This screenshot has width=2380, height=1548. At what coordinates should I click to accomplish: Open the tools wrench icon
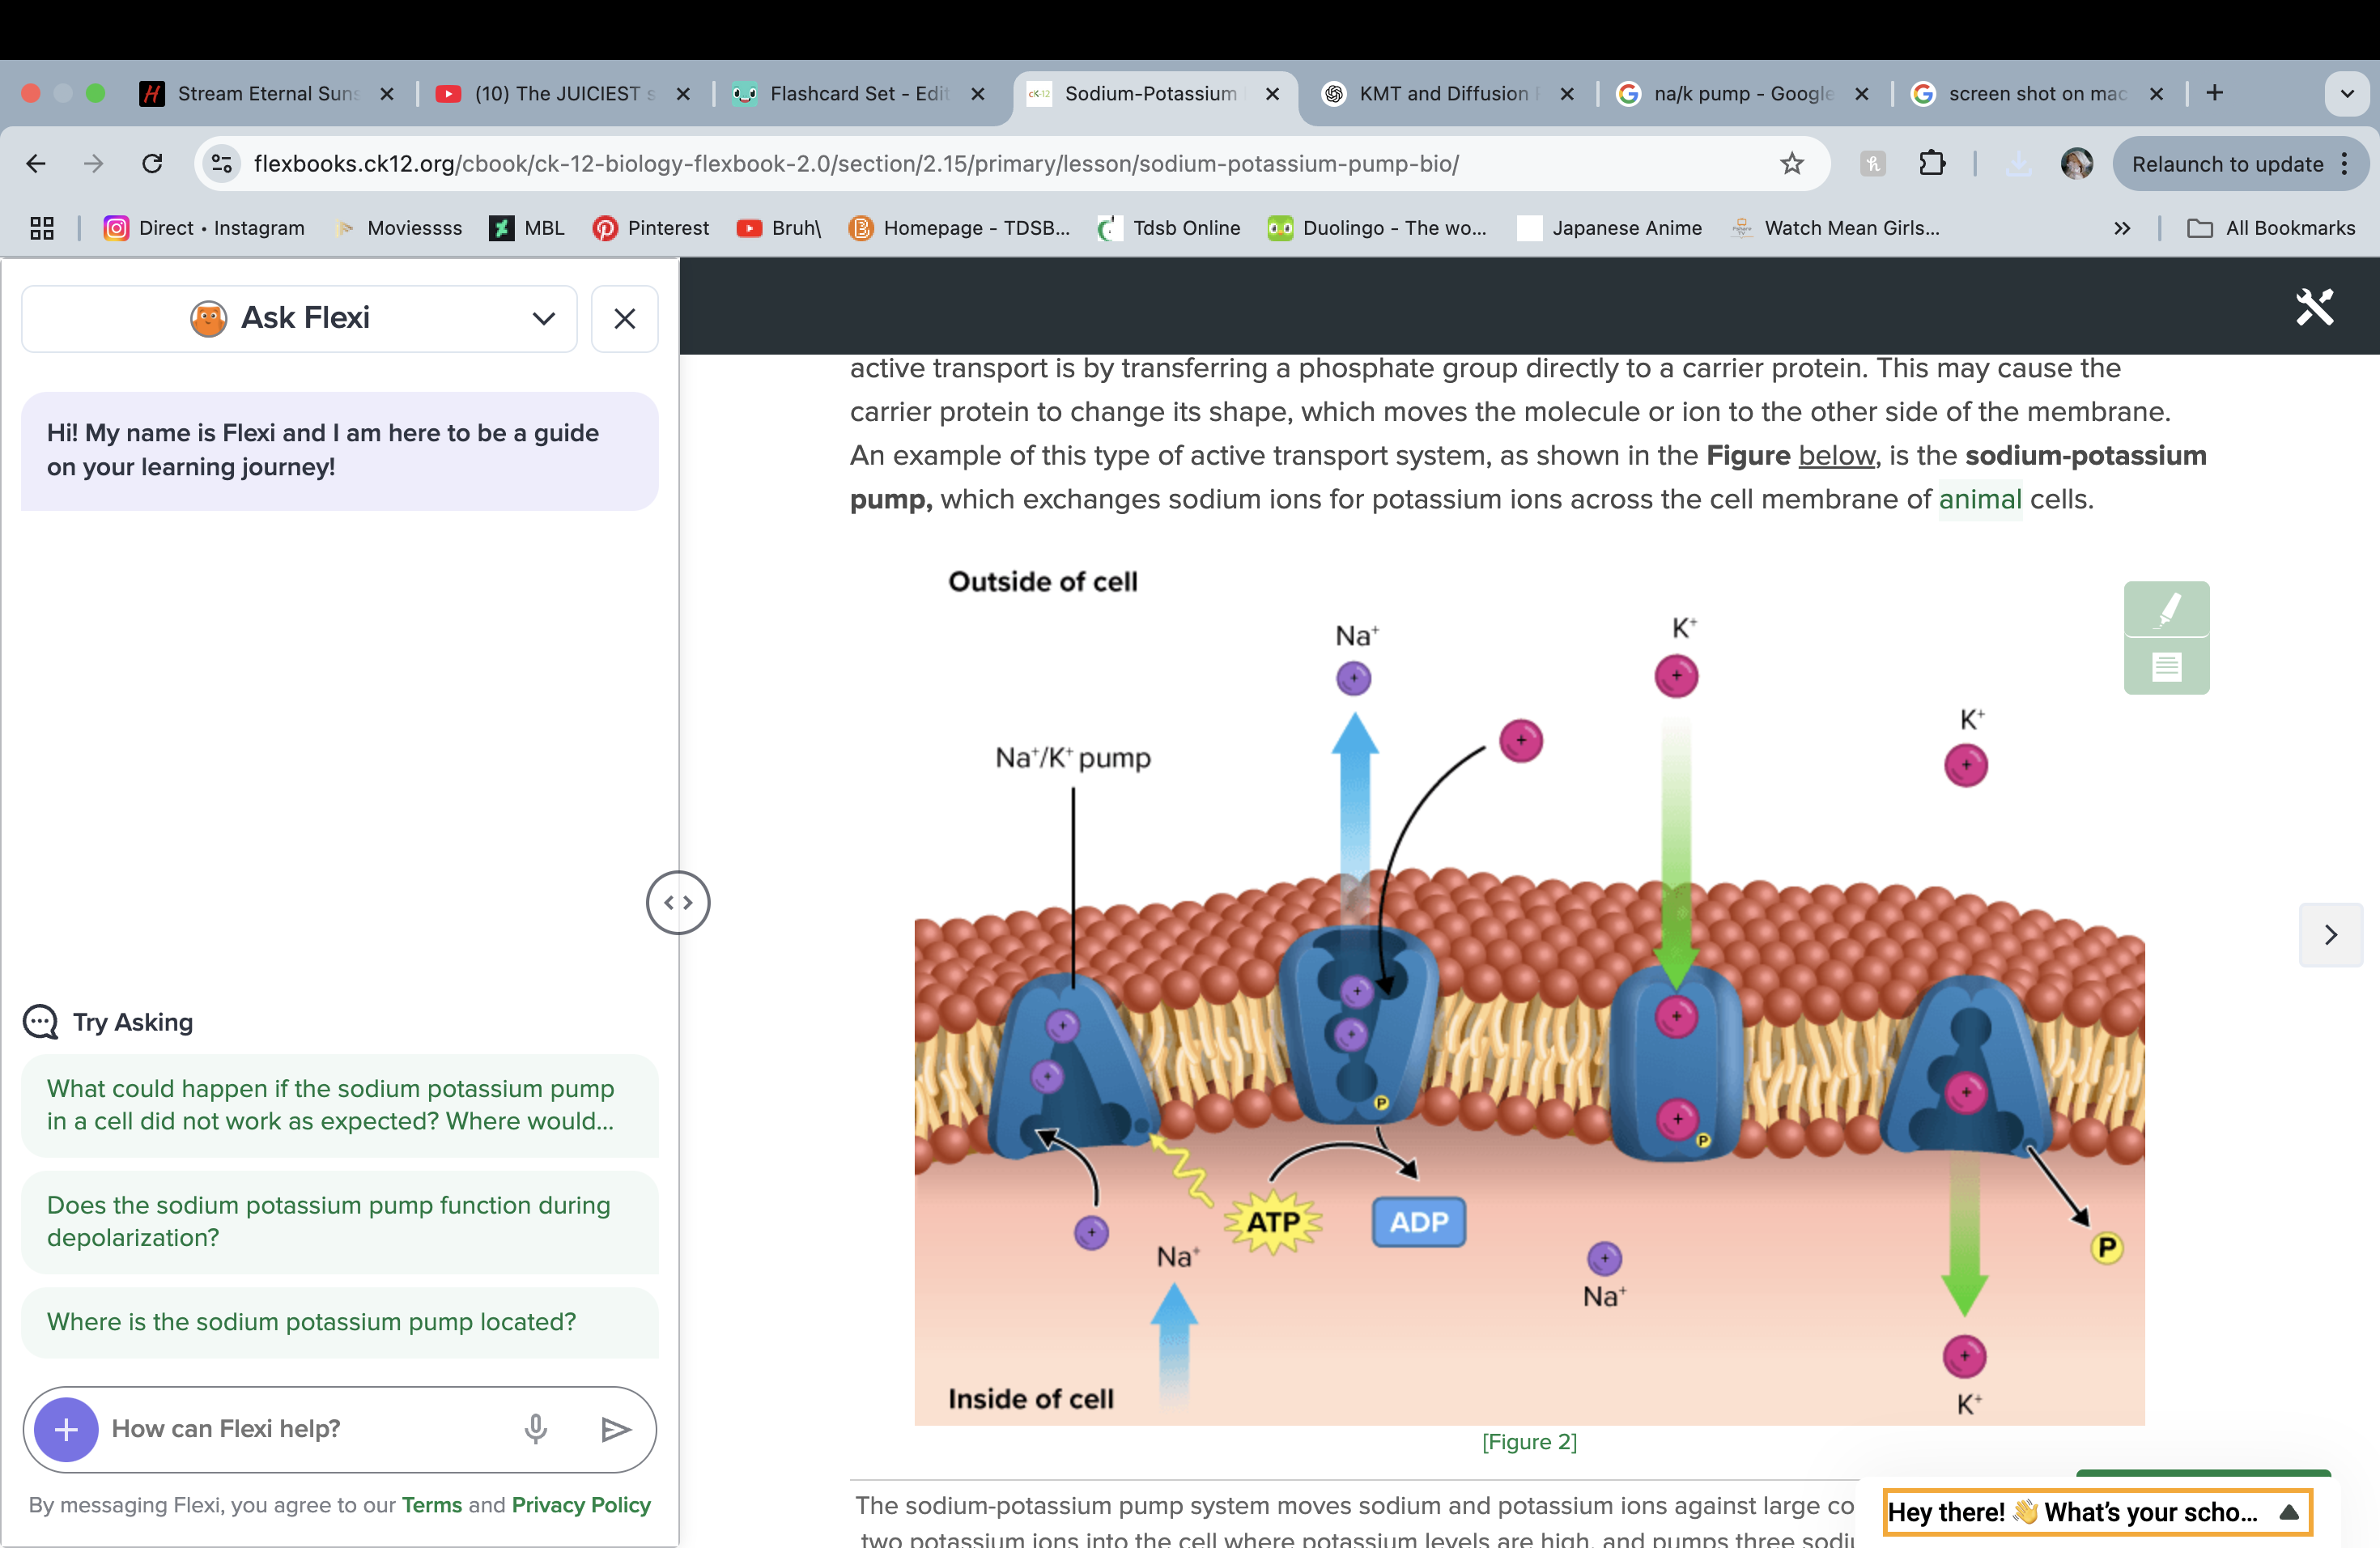point(2314,307)
